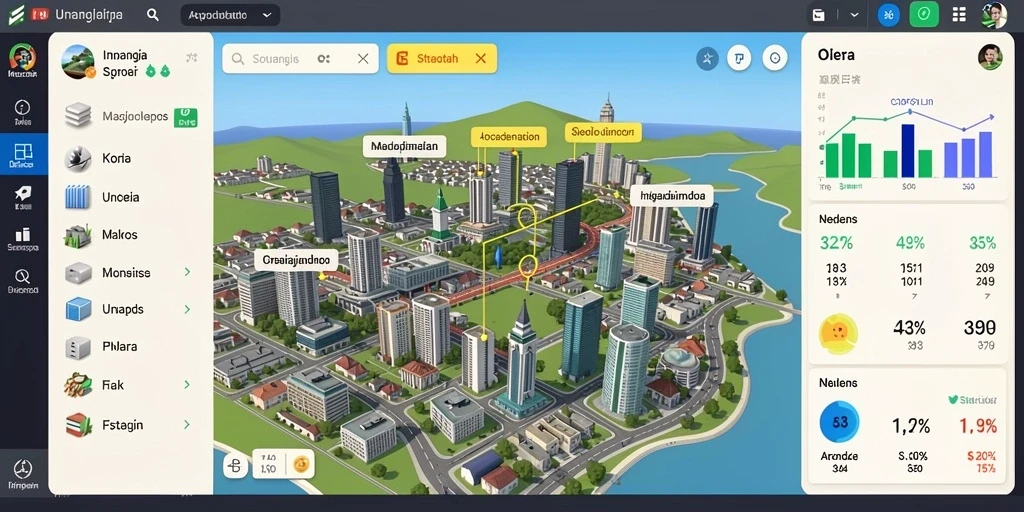Click the green Twitter-style link in Neilens card
This screenshot has width=1024, height=512.
pos(971,399)
